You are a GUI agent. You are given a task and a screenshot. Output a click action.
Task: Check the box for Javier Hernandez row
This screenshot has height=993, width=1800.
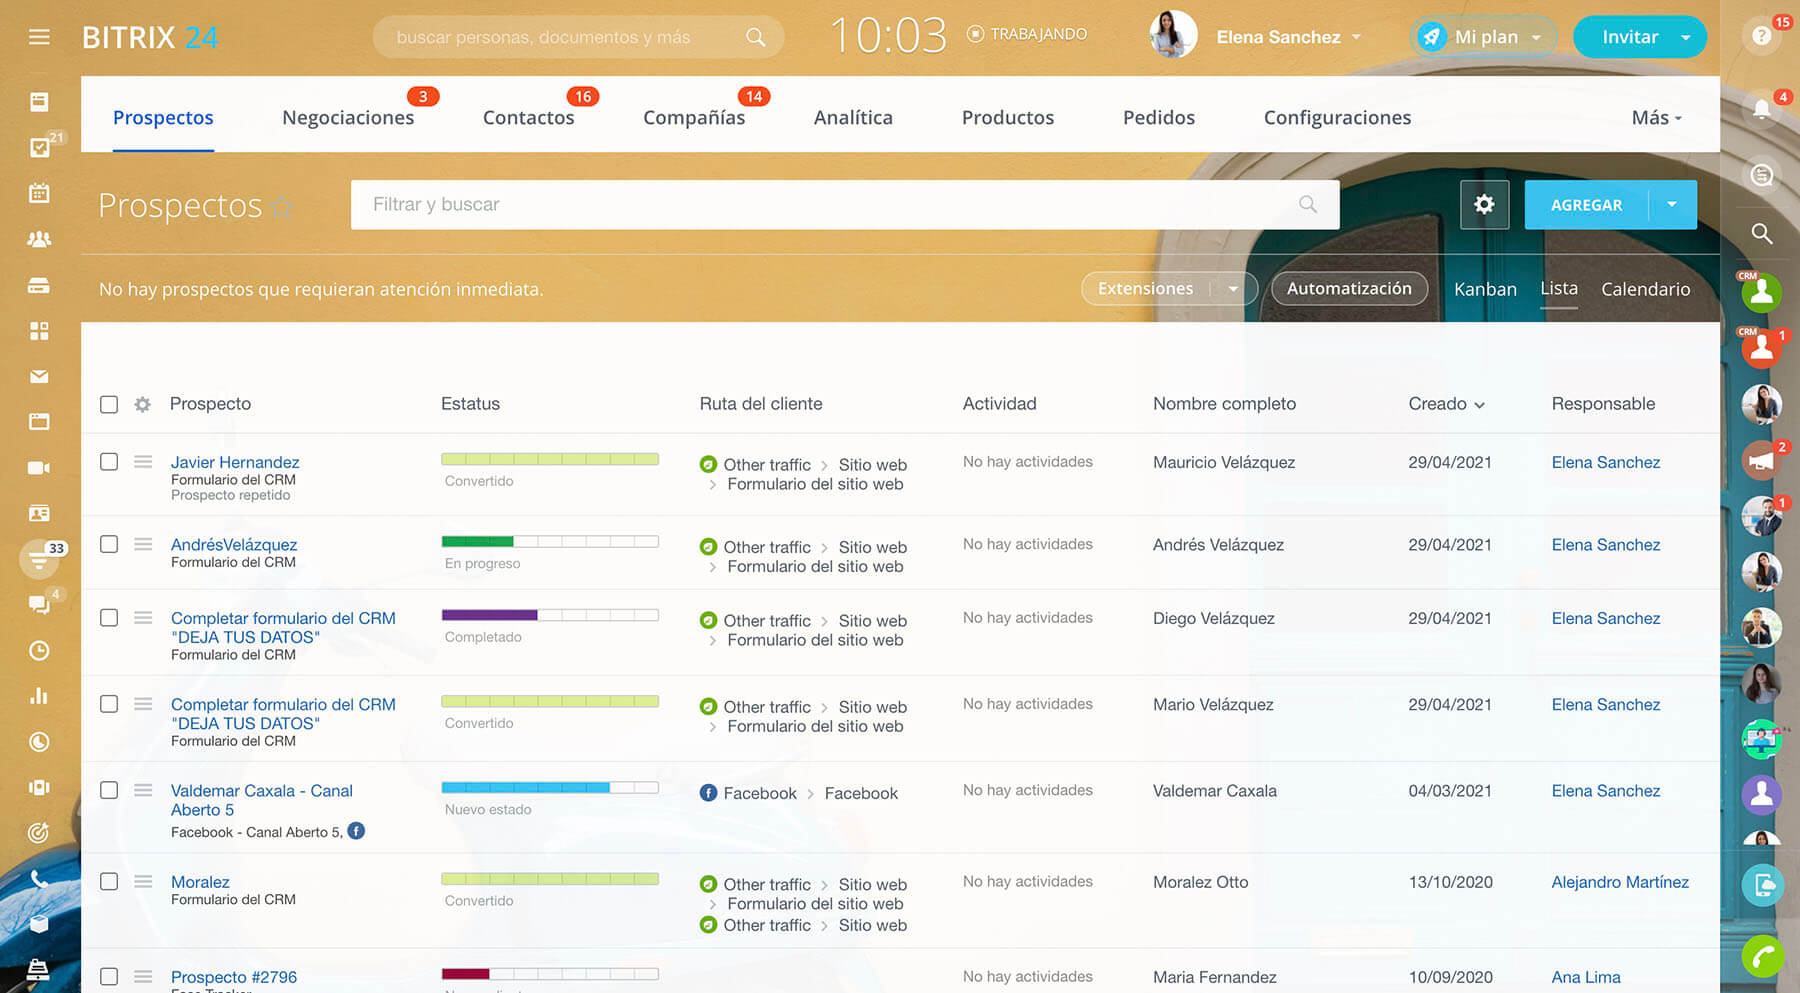[x=109, y=462]
